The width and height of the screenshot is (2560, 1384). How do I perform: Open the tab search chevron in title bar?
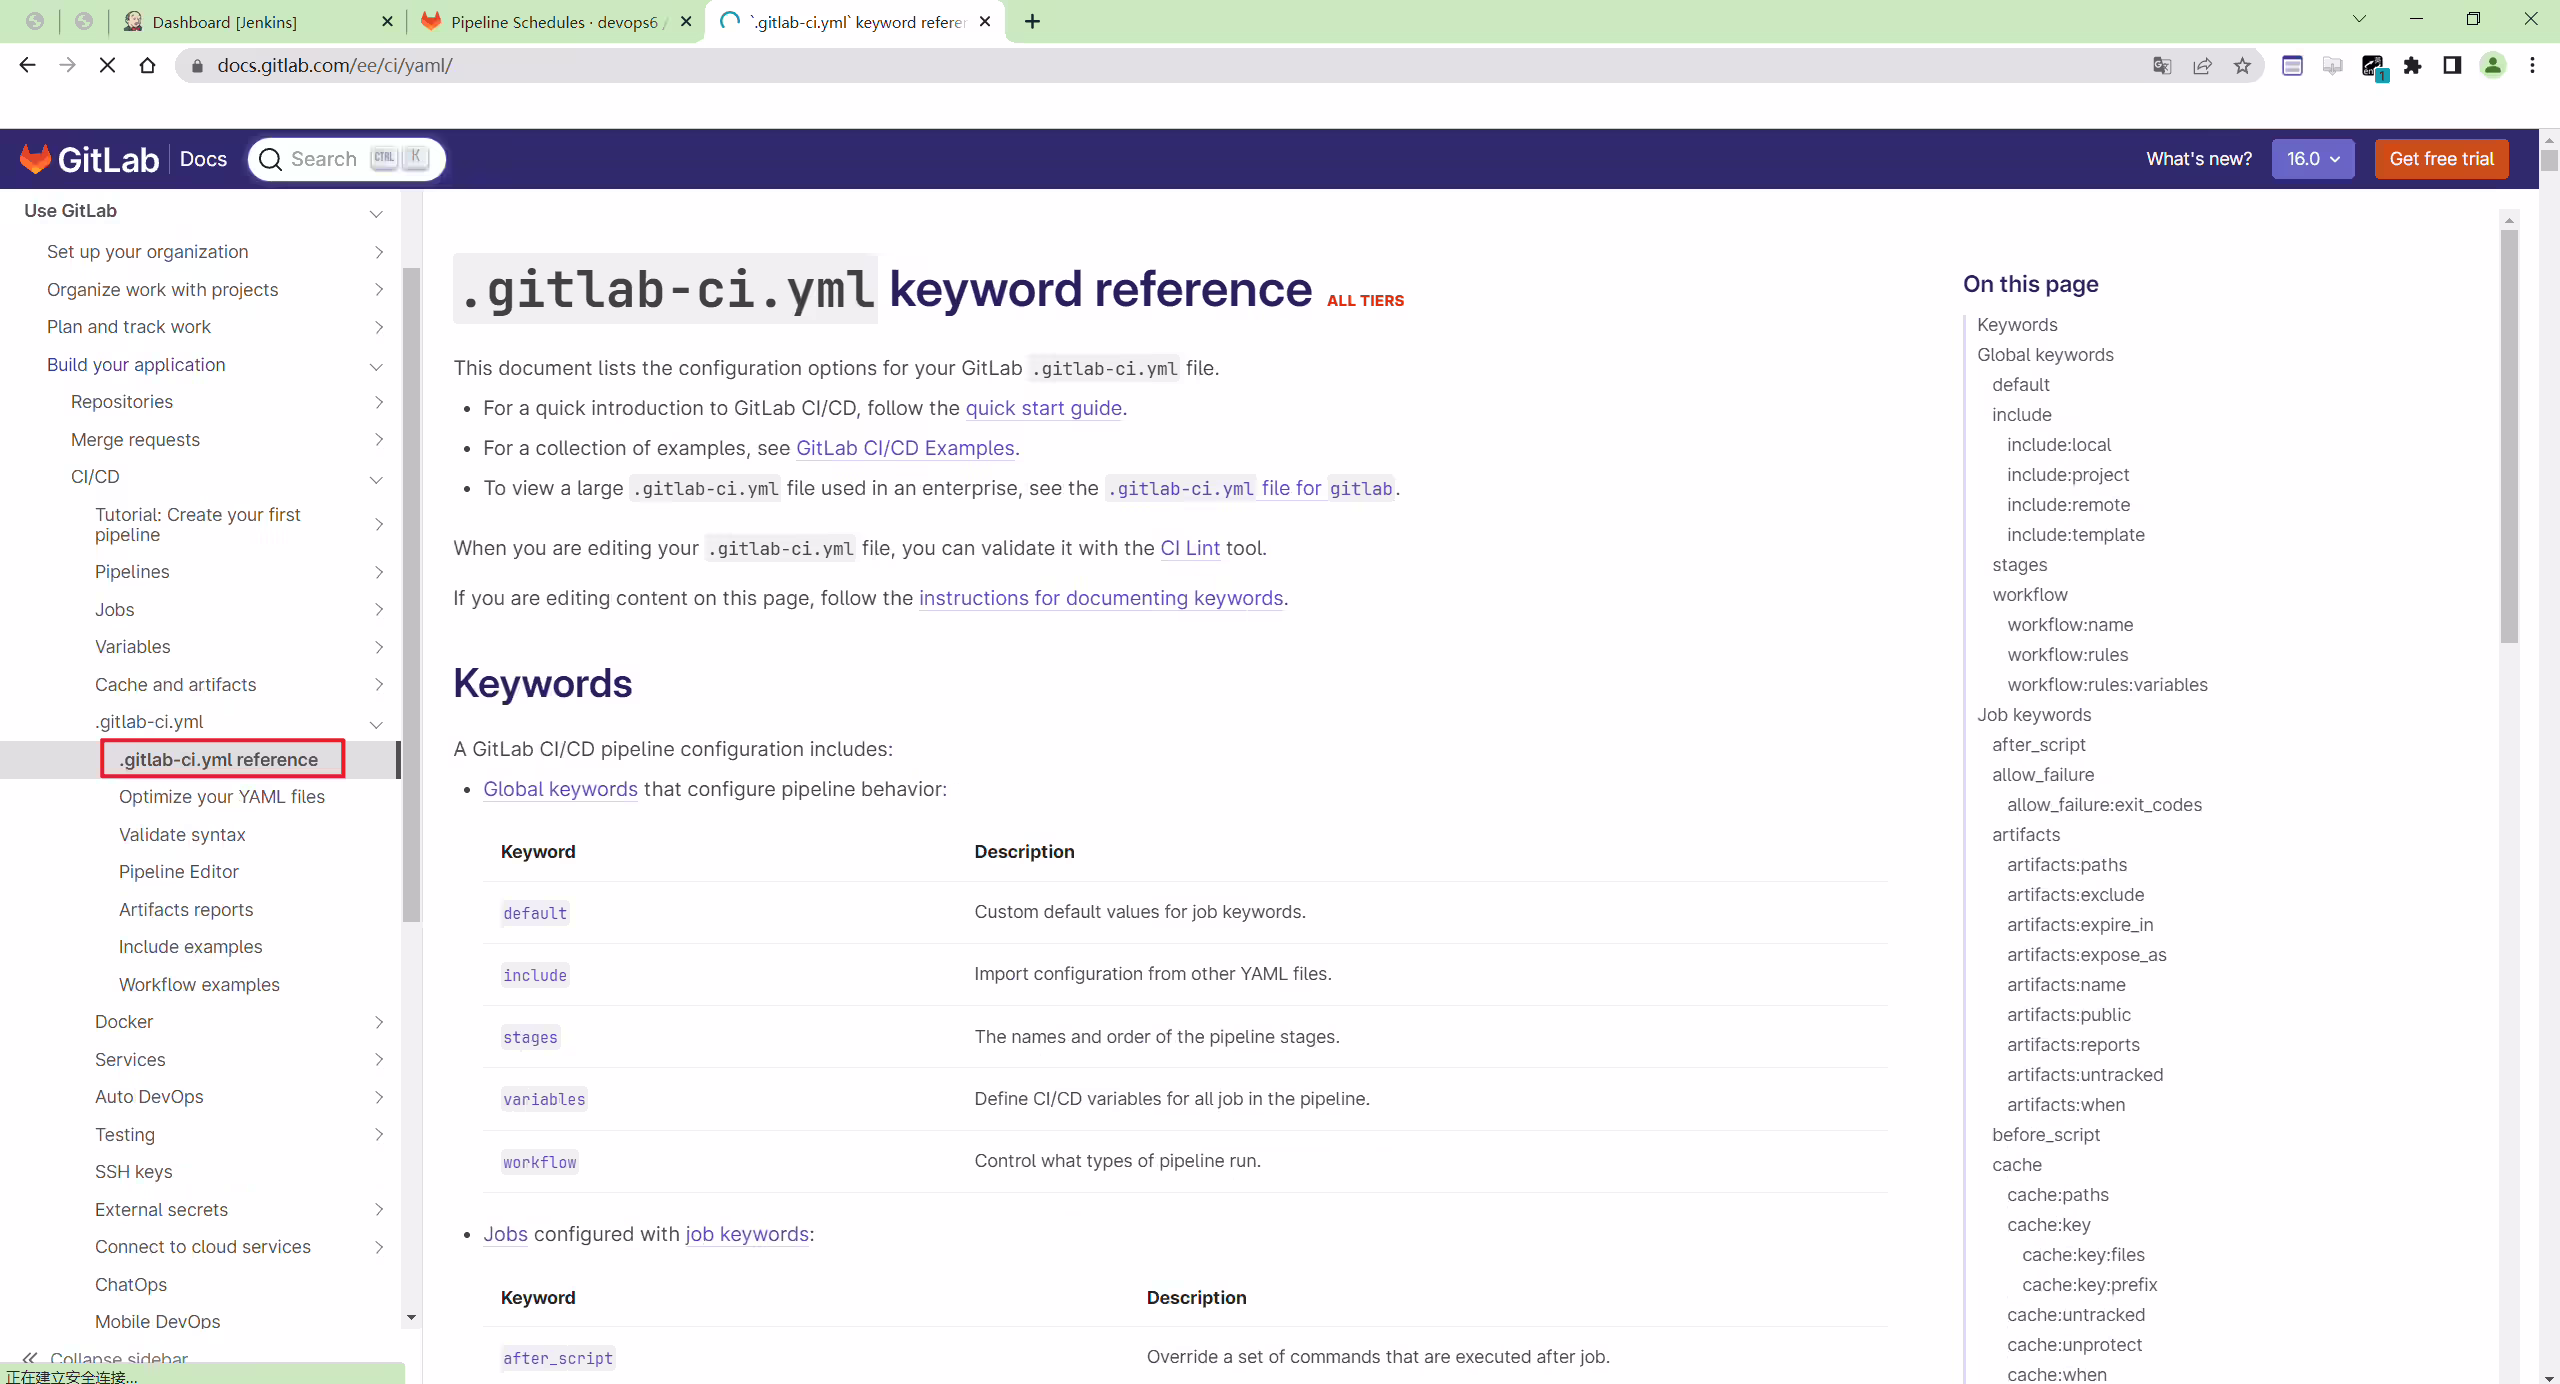coord(2359,19)
